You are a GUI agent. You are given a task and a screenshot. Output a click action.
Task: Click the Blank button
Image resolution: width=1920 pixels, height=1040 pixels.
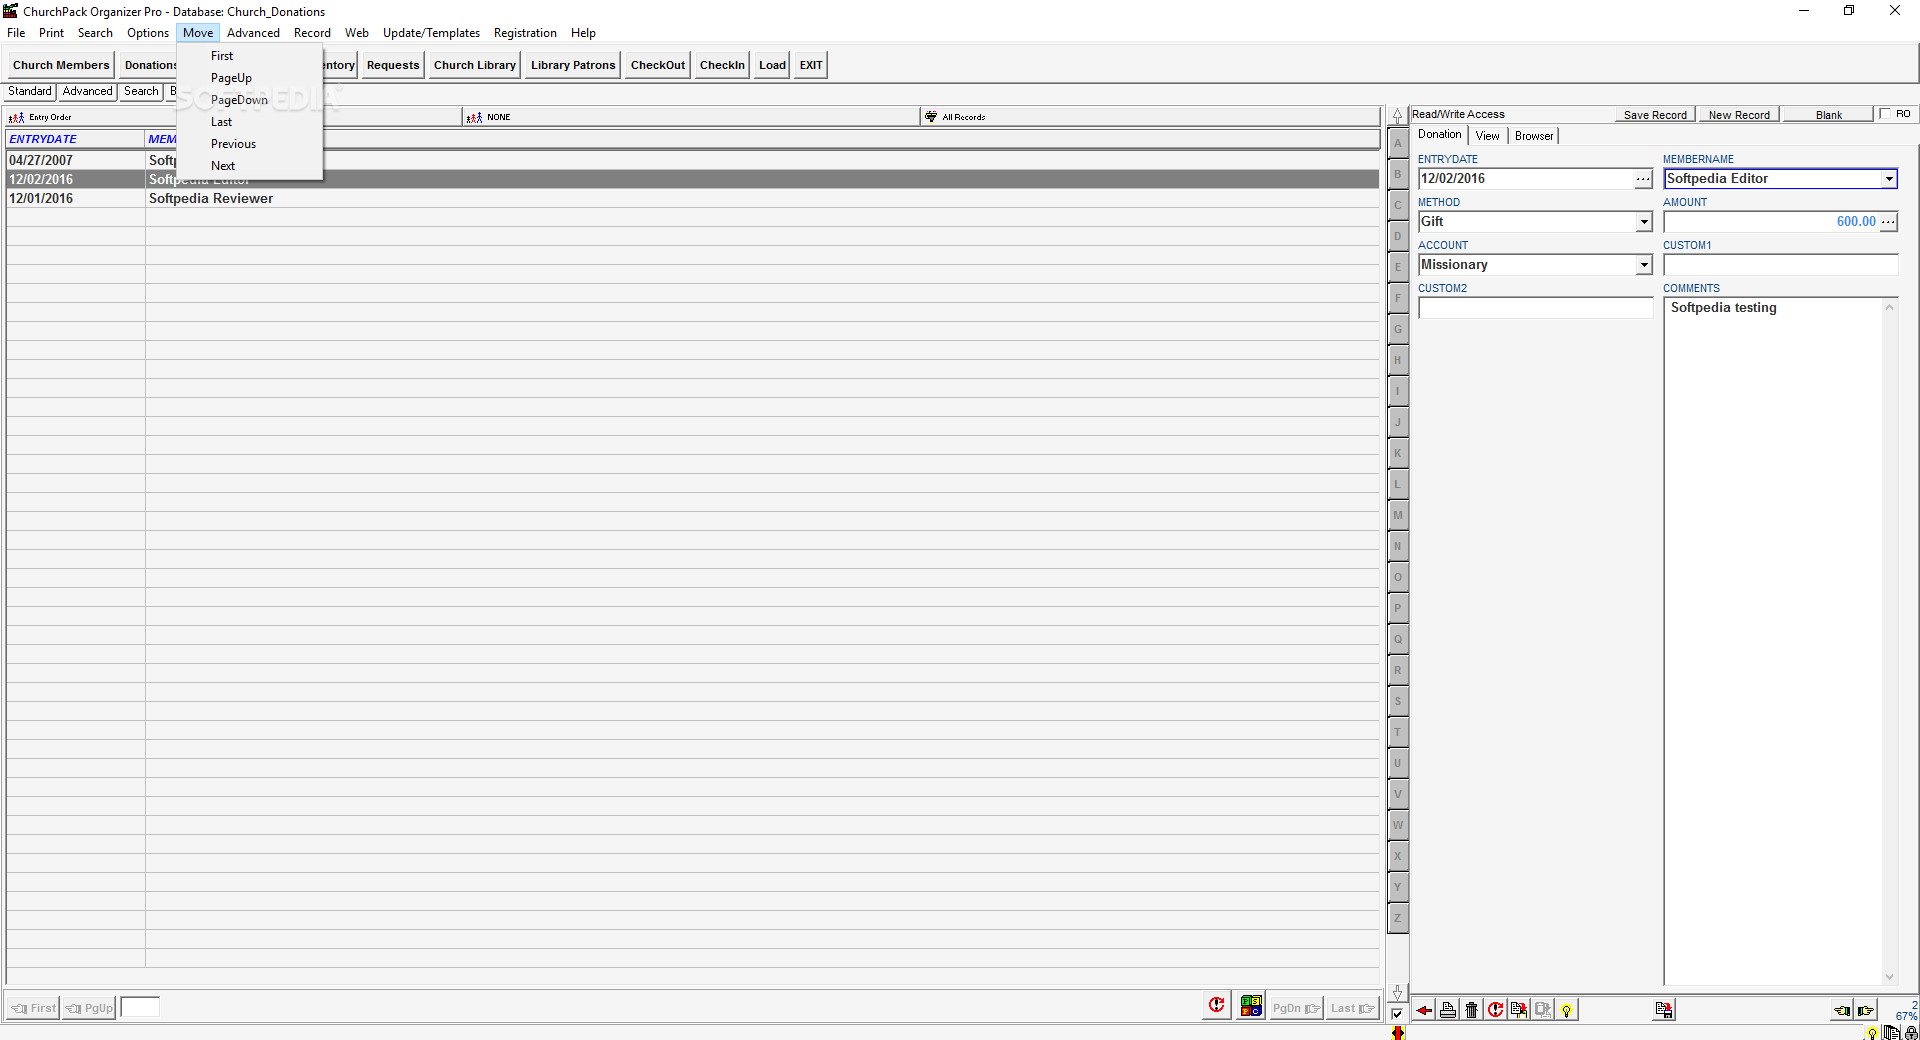(x=1829, y=115)
